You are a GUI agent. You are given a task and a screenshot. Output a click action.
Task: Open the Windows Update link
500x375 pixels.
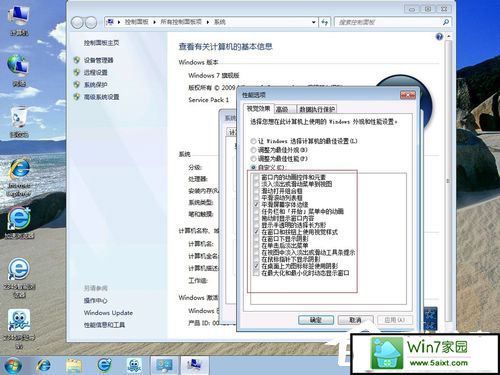coord(108,313)
